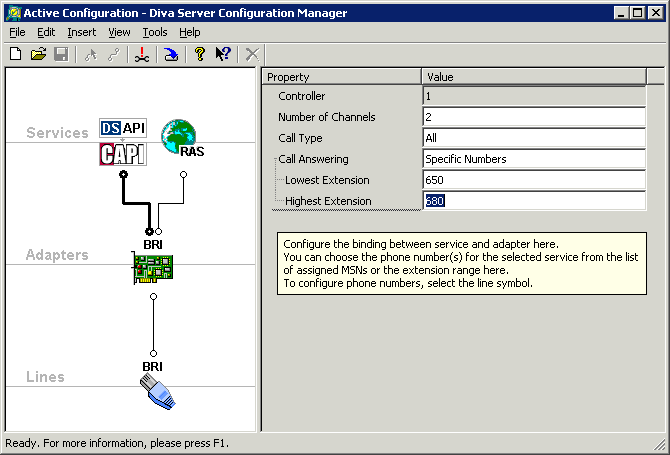Viewport: 670px width, 455px height.
Task: Click the Save floppy disk icon
Action: point(61,54)
